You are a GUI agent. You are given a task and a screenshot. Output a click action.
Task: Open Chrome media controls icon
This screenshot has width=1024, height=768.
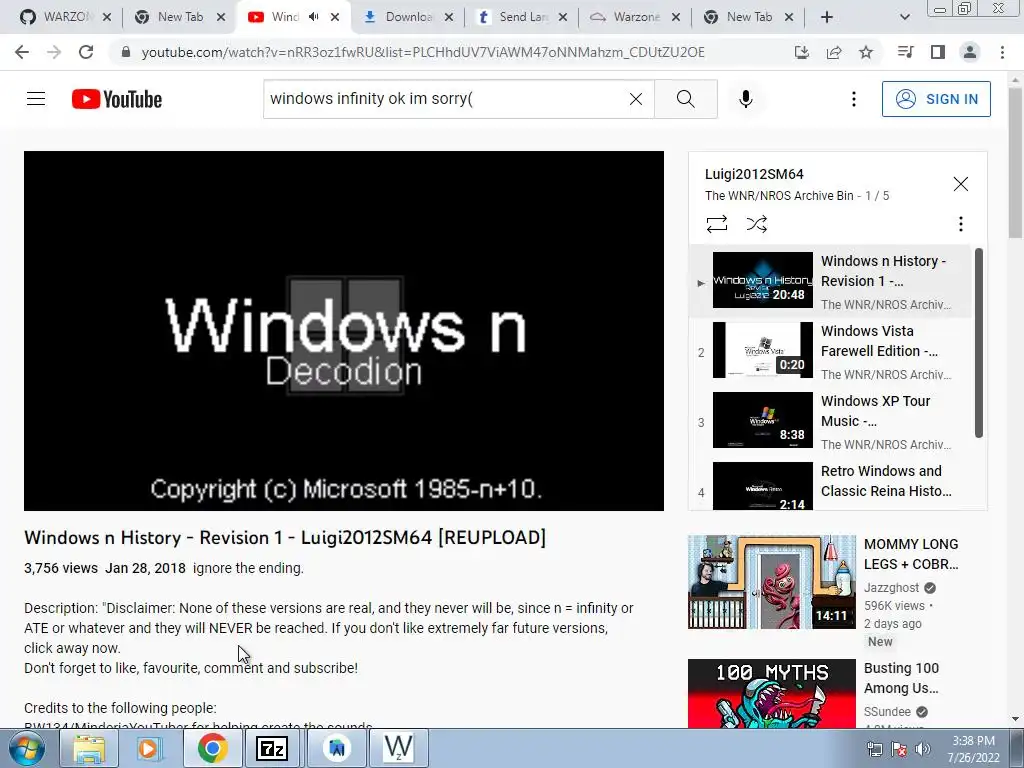[905, 52]
